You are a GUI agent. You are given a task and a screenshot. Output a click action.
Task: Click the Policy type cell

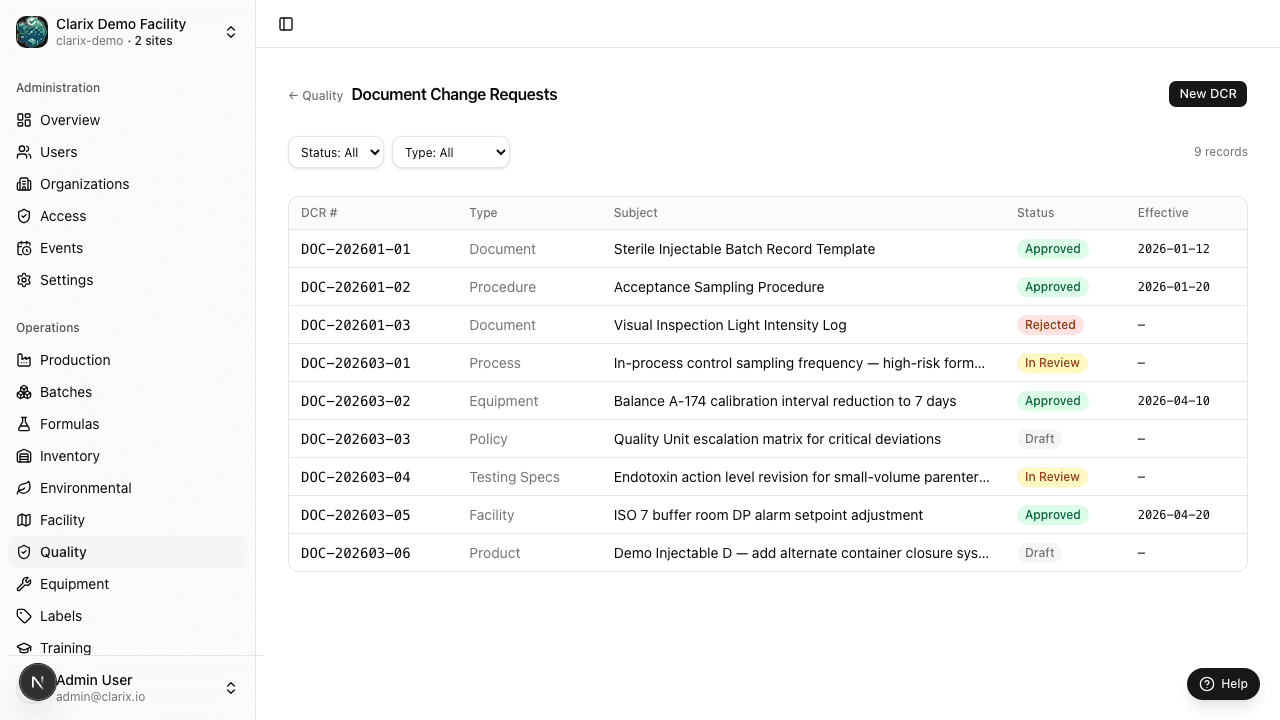[x=488, y=439]
